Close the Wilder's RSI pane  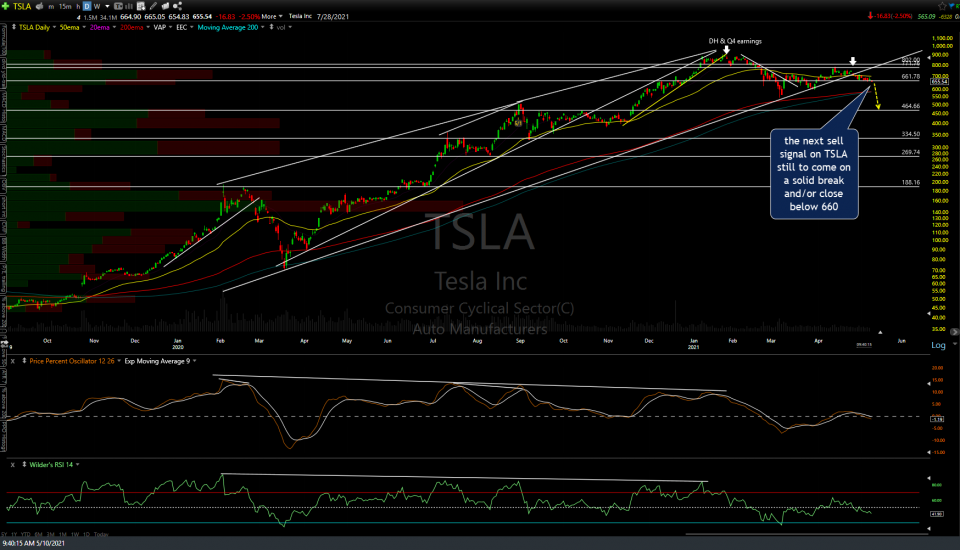pyautogui.click(x=12, y=465)
